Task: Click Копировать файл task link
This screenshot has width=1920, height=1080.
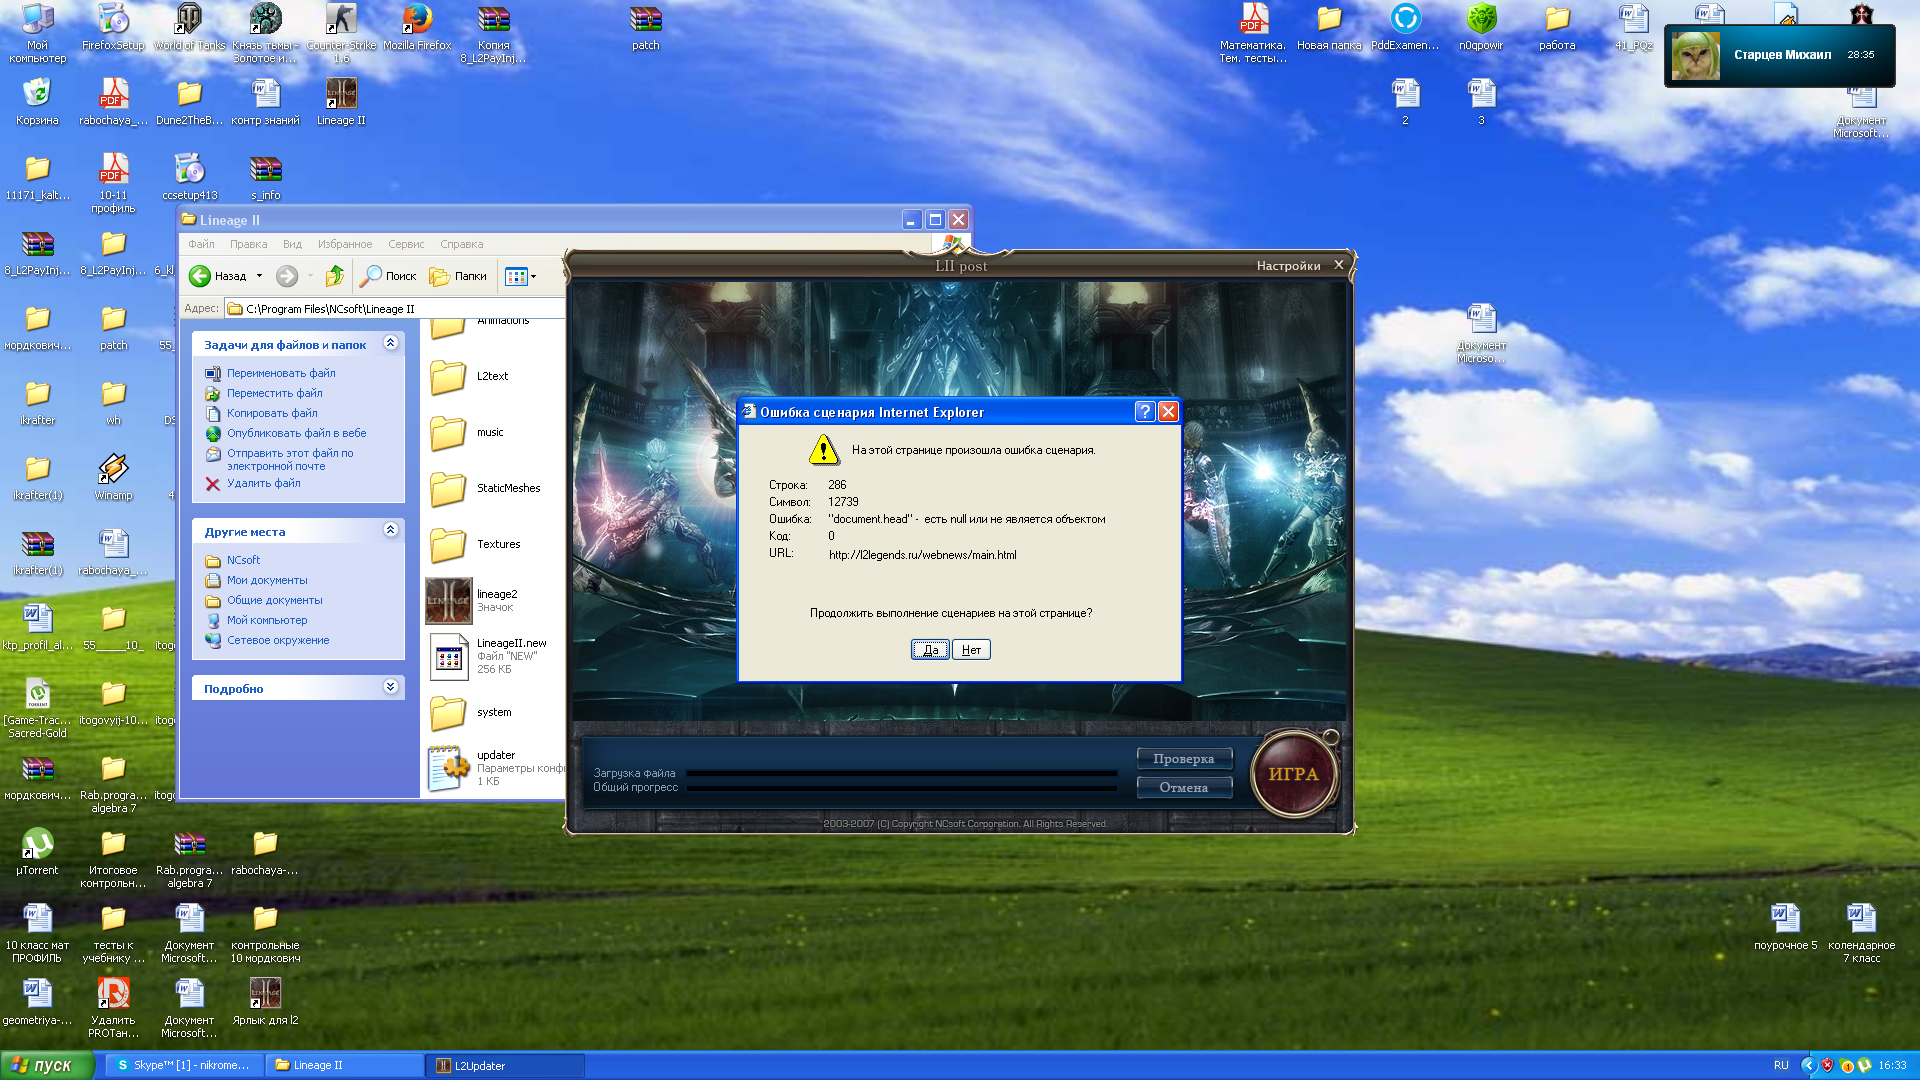Action: pyautogui.click(x=272, y=413)
